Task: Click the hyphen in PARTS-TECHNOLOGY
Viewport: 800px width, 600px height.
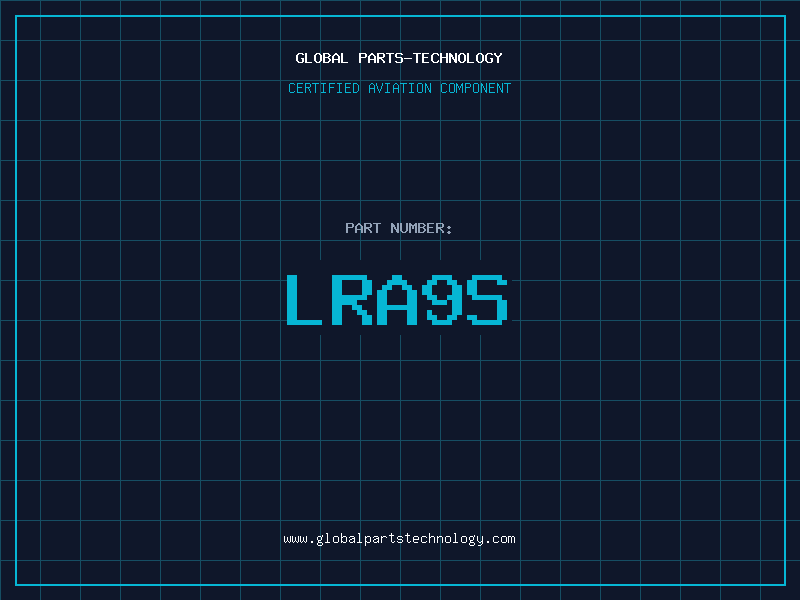Action: coord(409,59)
